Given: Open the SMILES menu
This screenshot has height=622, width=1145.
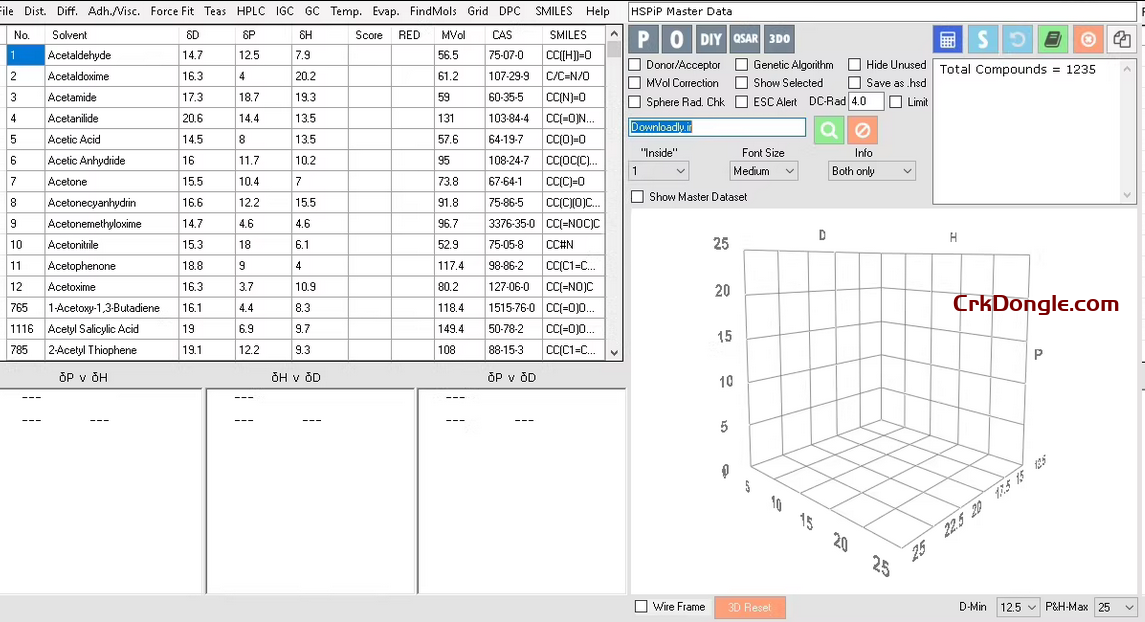Looking at the screenshot, I should pos(556,11).
